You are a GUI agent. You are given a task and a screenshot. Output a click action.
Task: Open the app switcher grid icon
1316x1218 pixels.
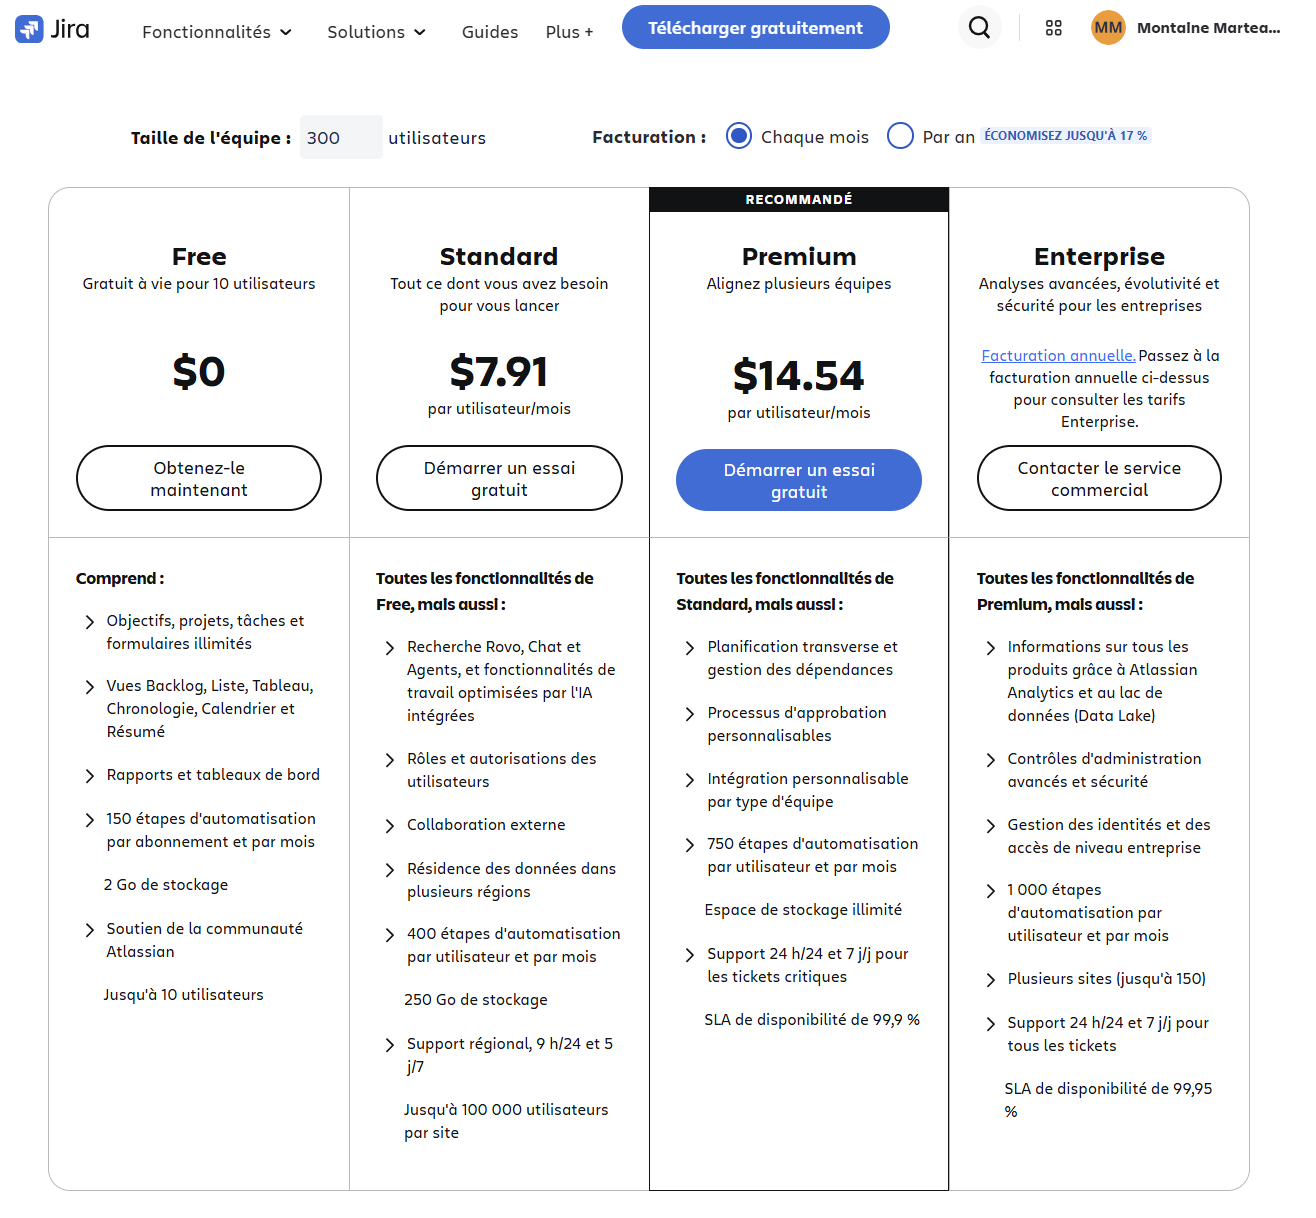(x=1054, y=28)
